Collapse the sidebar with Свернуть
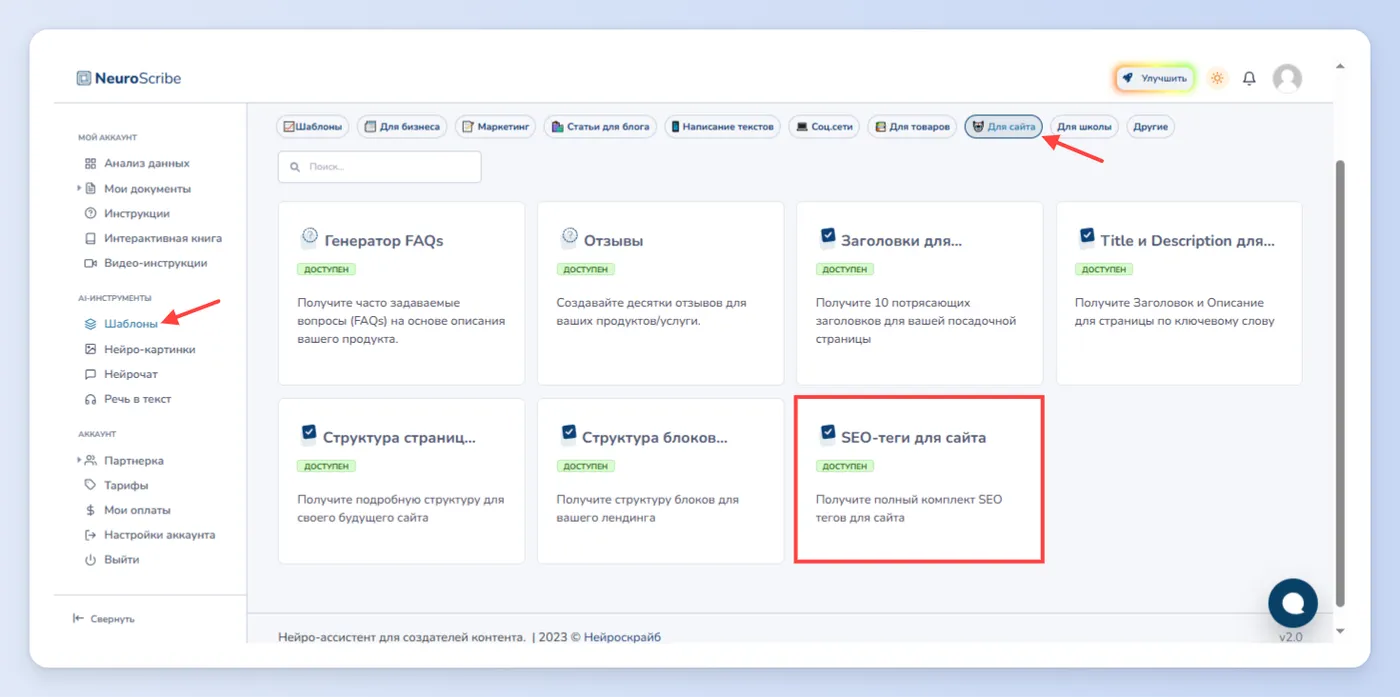The image size is (1400, 697). pos(104,619)
